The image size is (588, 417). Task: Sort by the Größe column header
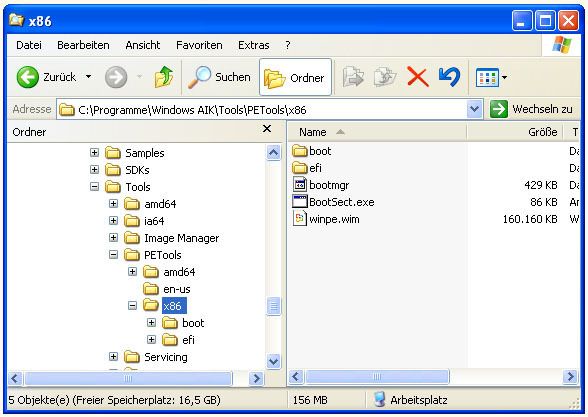(515, 132)
